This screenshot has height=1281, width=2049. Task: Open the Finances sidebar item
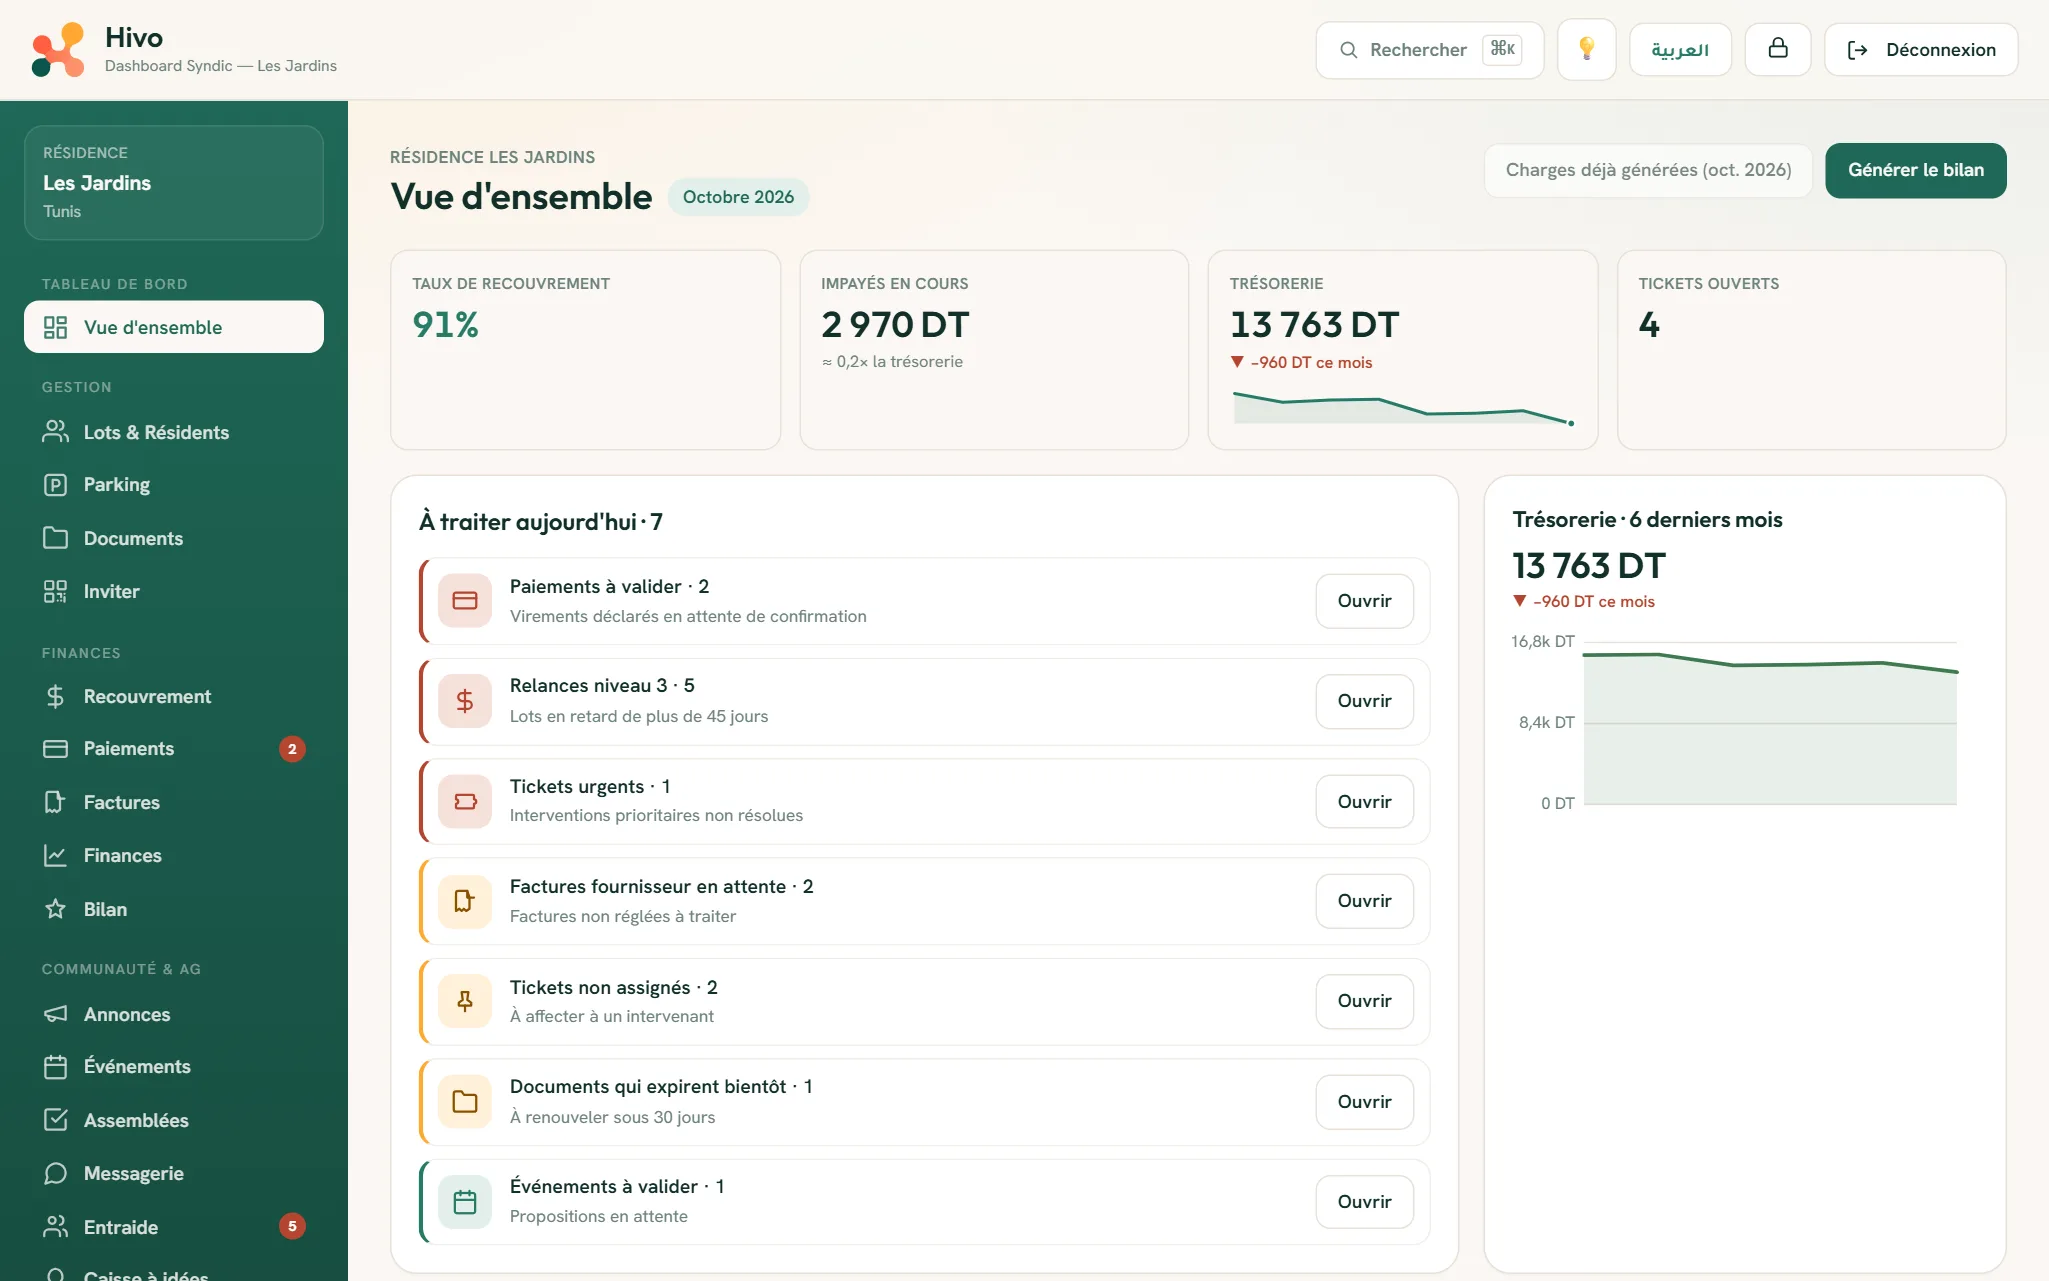tap(174, 855)
